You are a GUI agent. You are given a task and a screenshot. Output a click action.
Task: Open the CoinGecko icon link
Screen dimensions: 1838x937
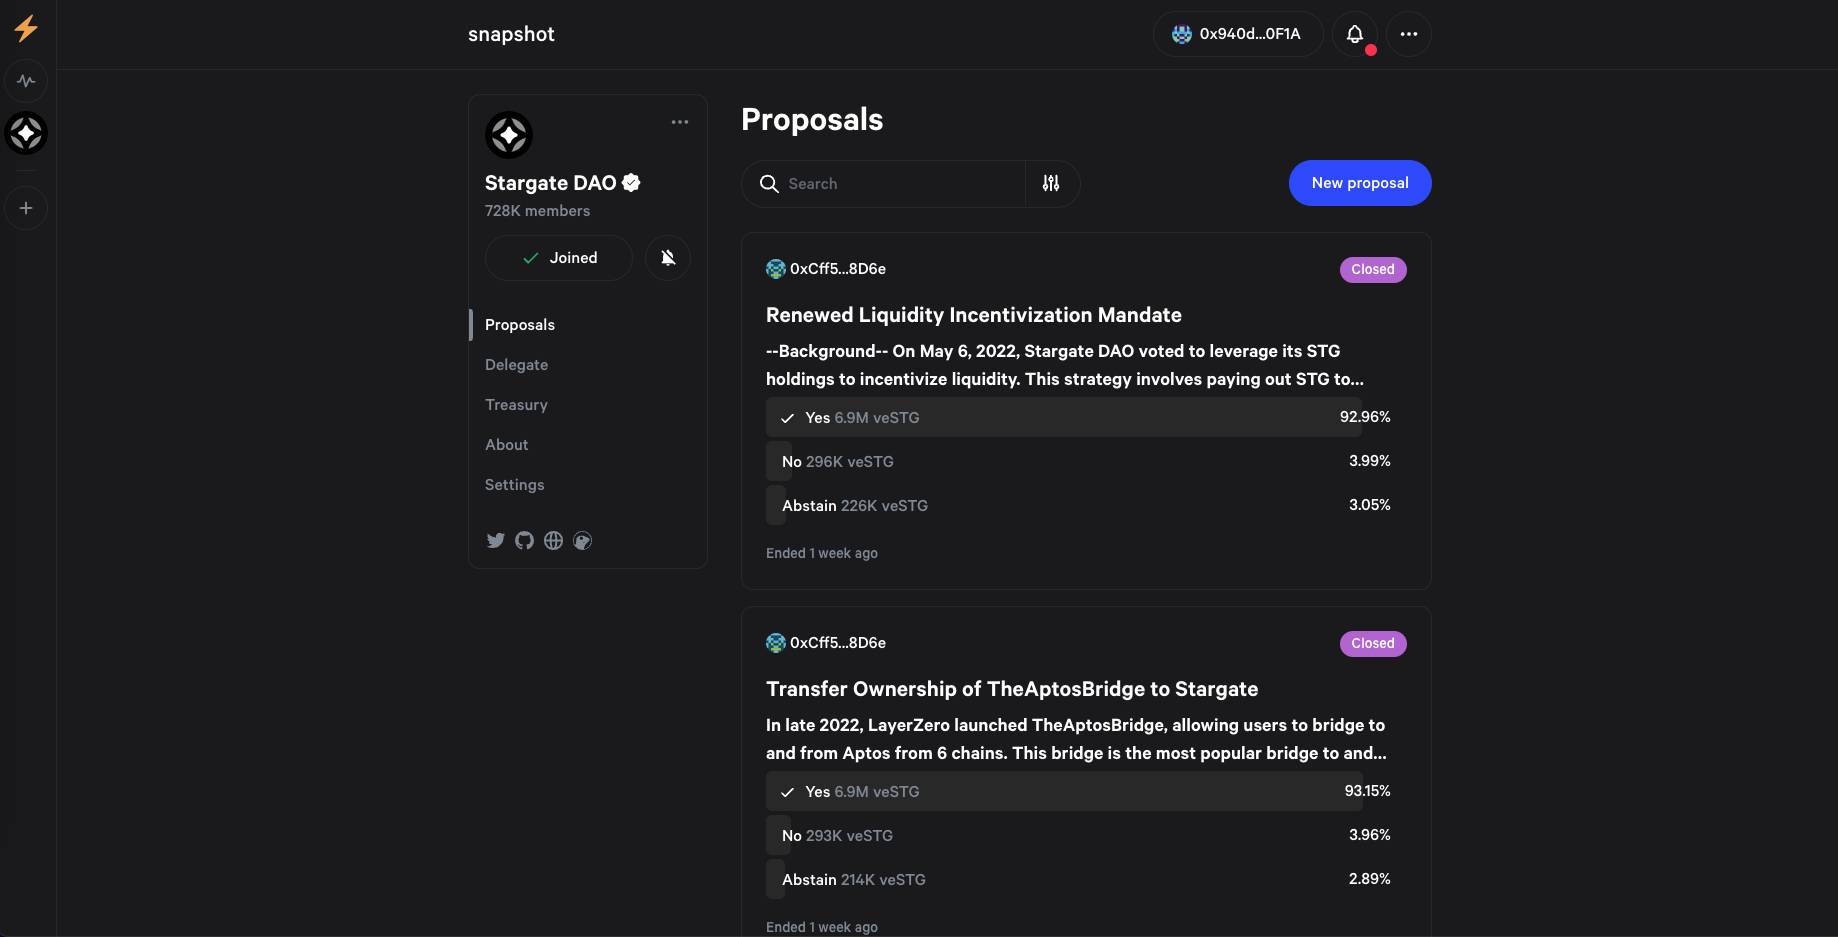tap(582, 540)
